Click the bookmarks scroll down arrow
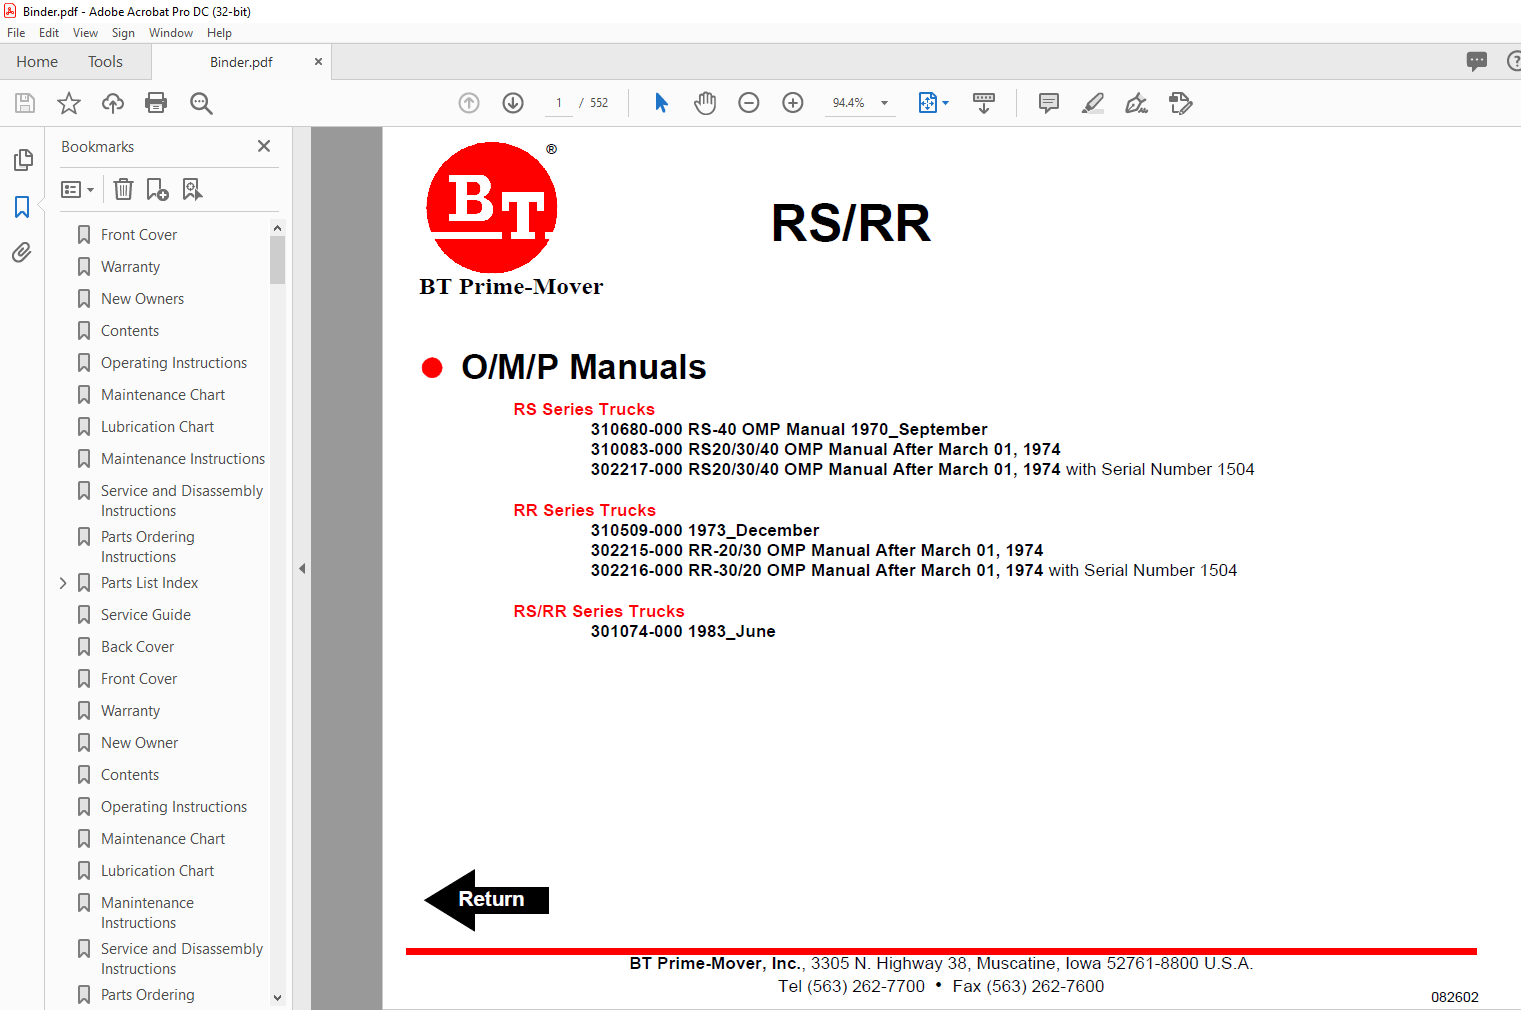 (277, 998)
